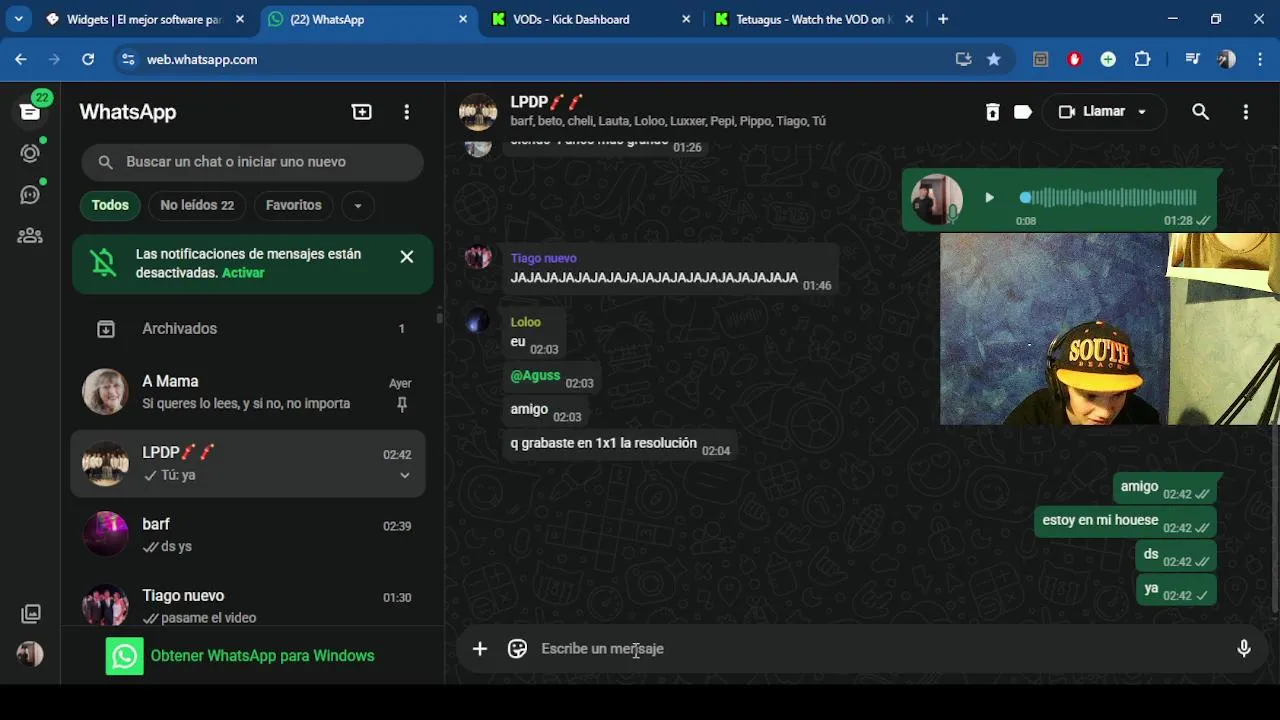Open the media gallery sidebar icon
This screenshot has height=720, width=1280.
click(31, 613)
